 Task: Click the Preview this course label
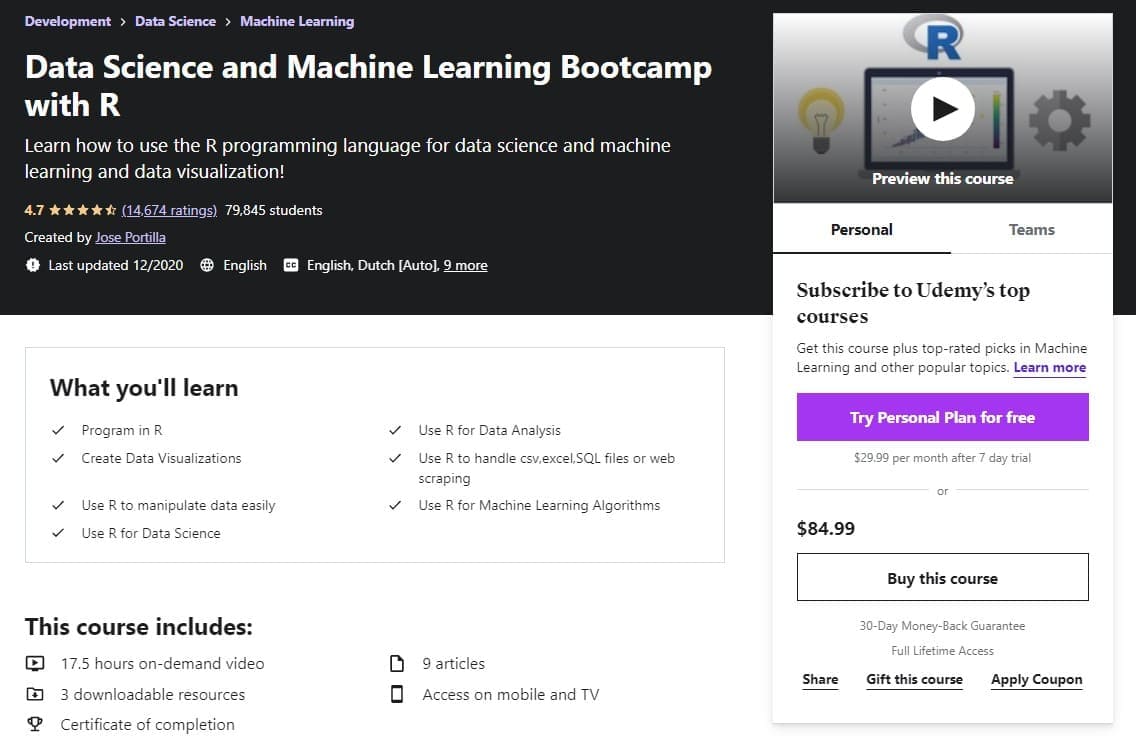tap(942, 179)
